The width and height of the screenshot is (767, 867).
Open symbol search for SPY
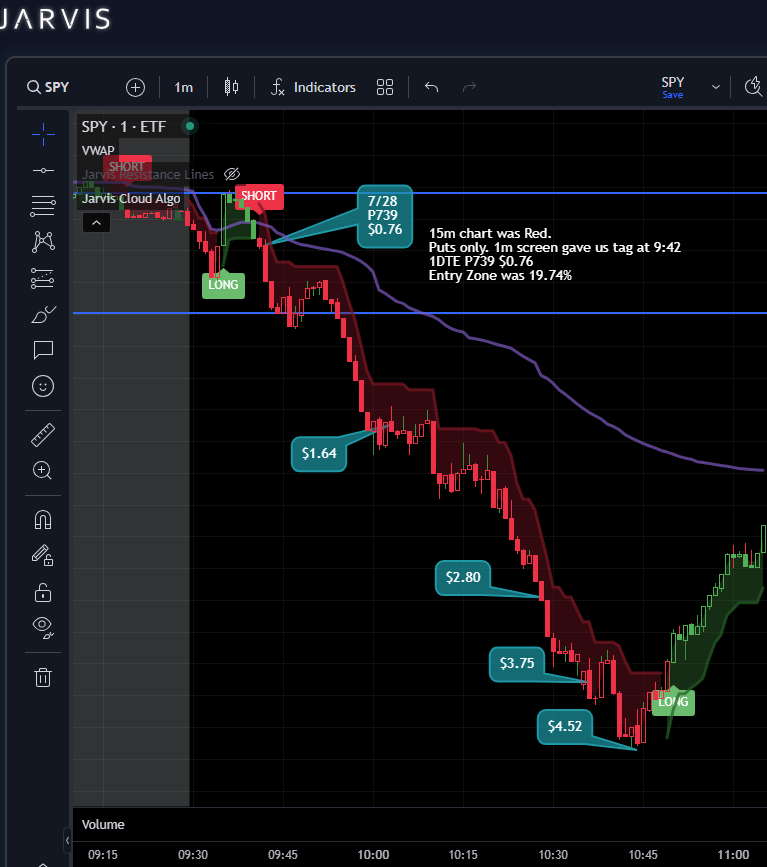[x=48, y=87]
